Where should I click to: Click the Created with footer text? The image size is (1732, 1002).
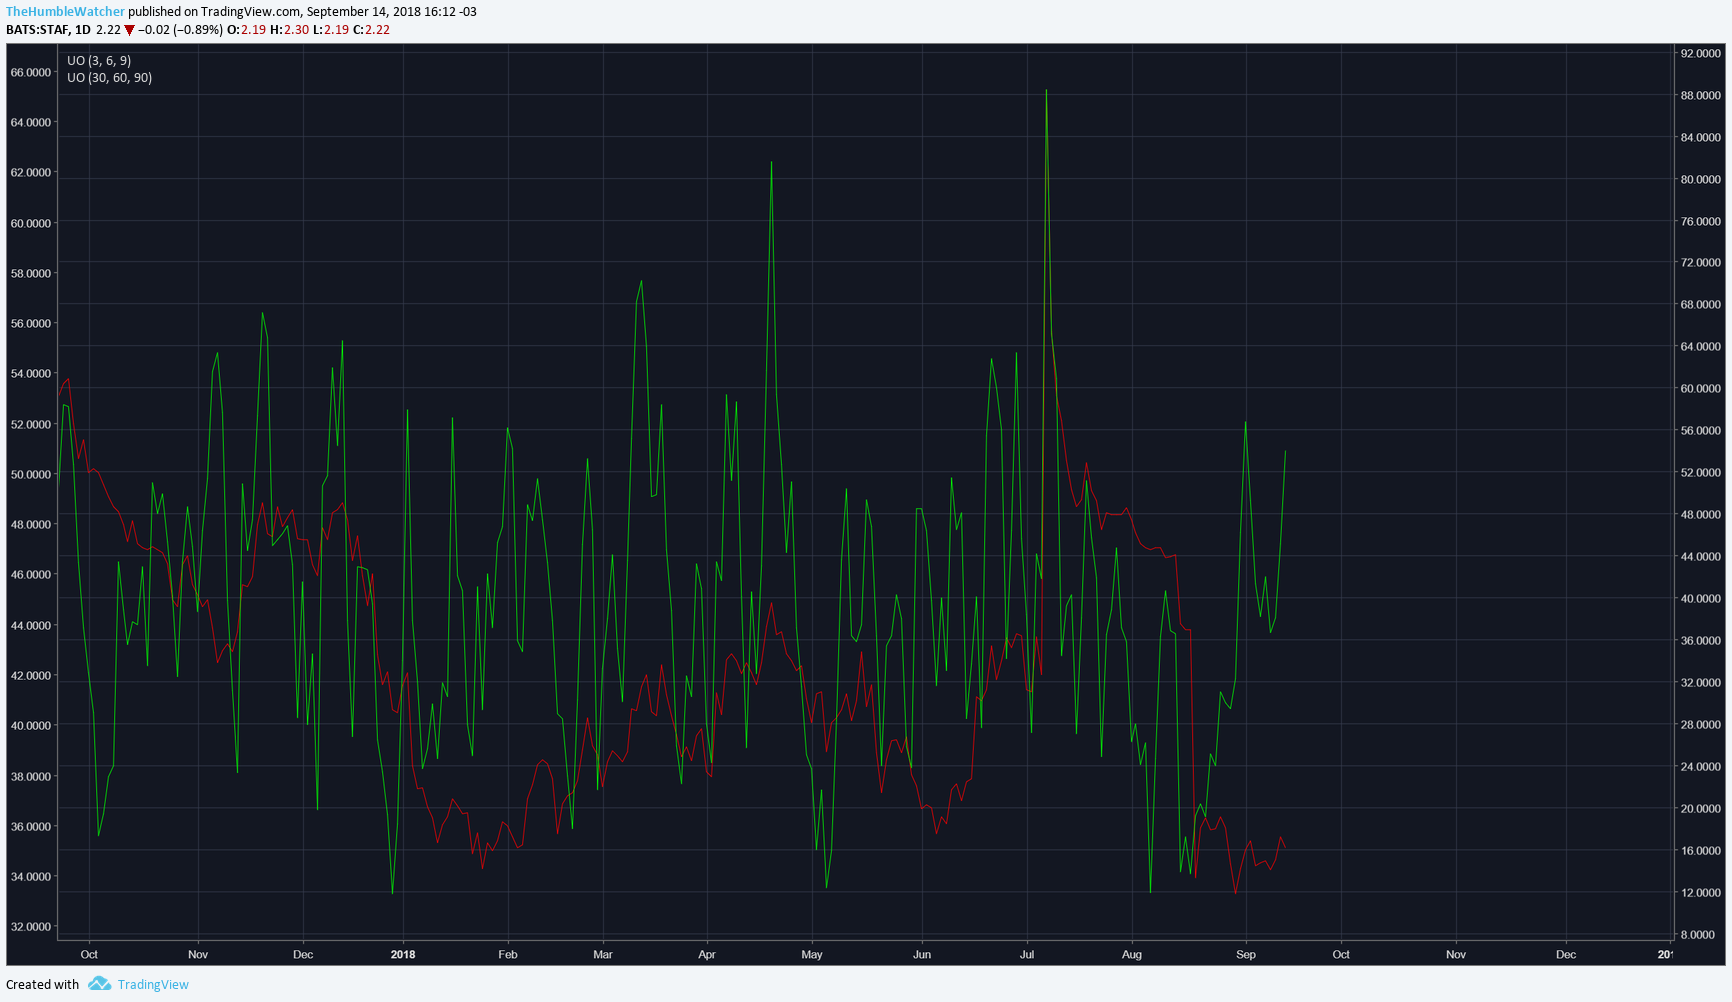(43, 985)
